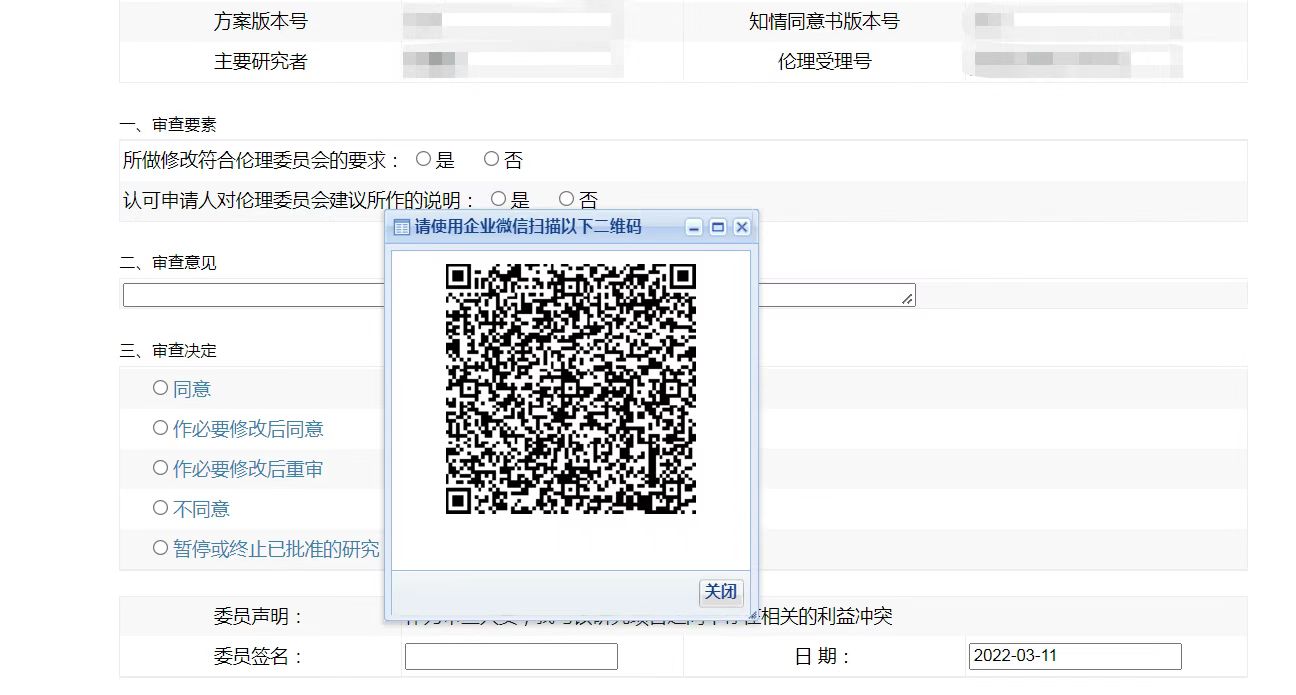The width and height of the screenshot is (1296, 695).
Task: Click the 日期 field showing 2022-03-11
Action: click(1075, 656)
